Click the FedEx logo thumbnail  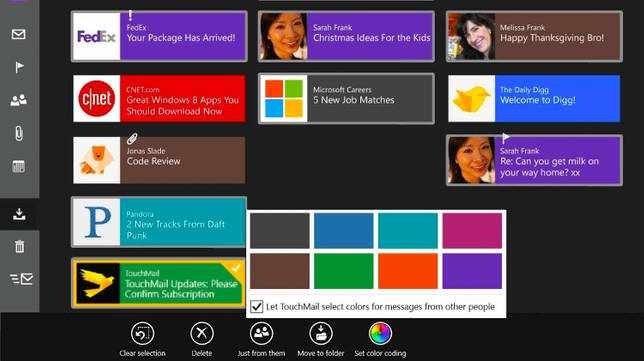(x=97, y=37)
